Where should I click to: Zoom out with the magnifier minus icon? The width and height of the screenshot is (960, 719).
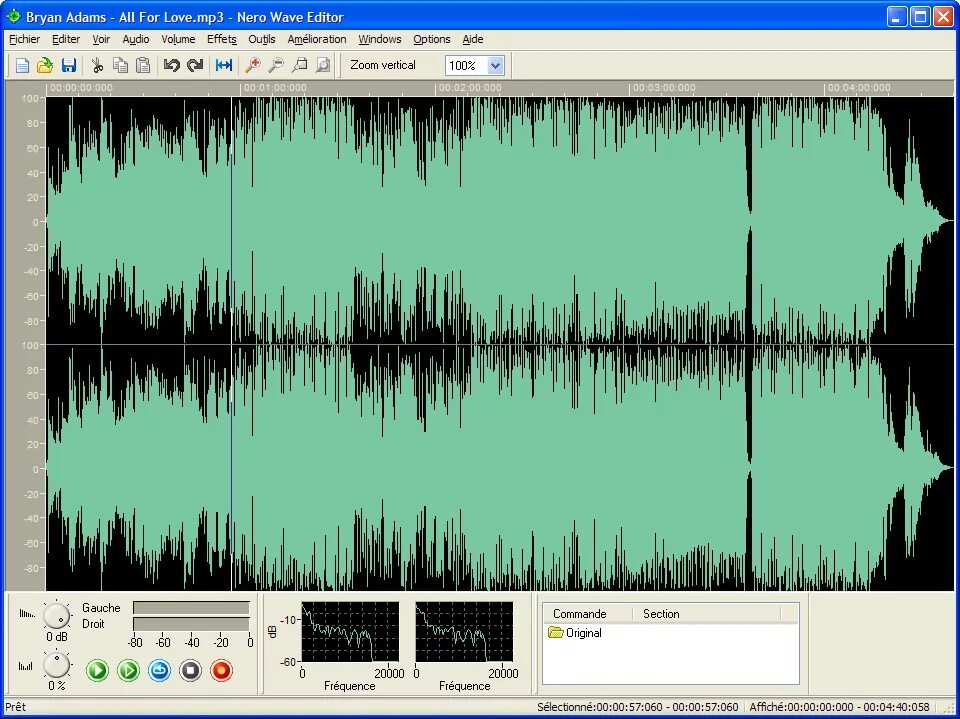[276, 66]
